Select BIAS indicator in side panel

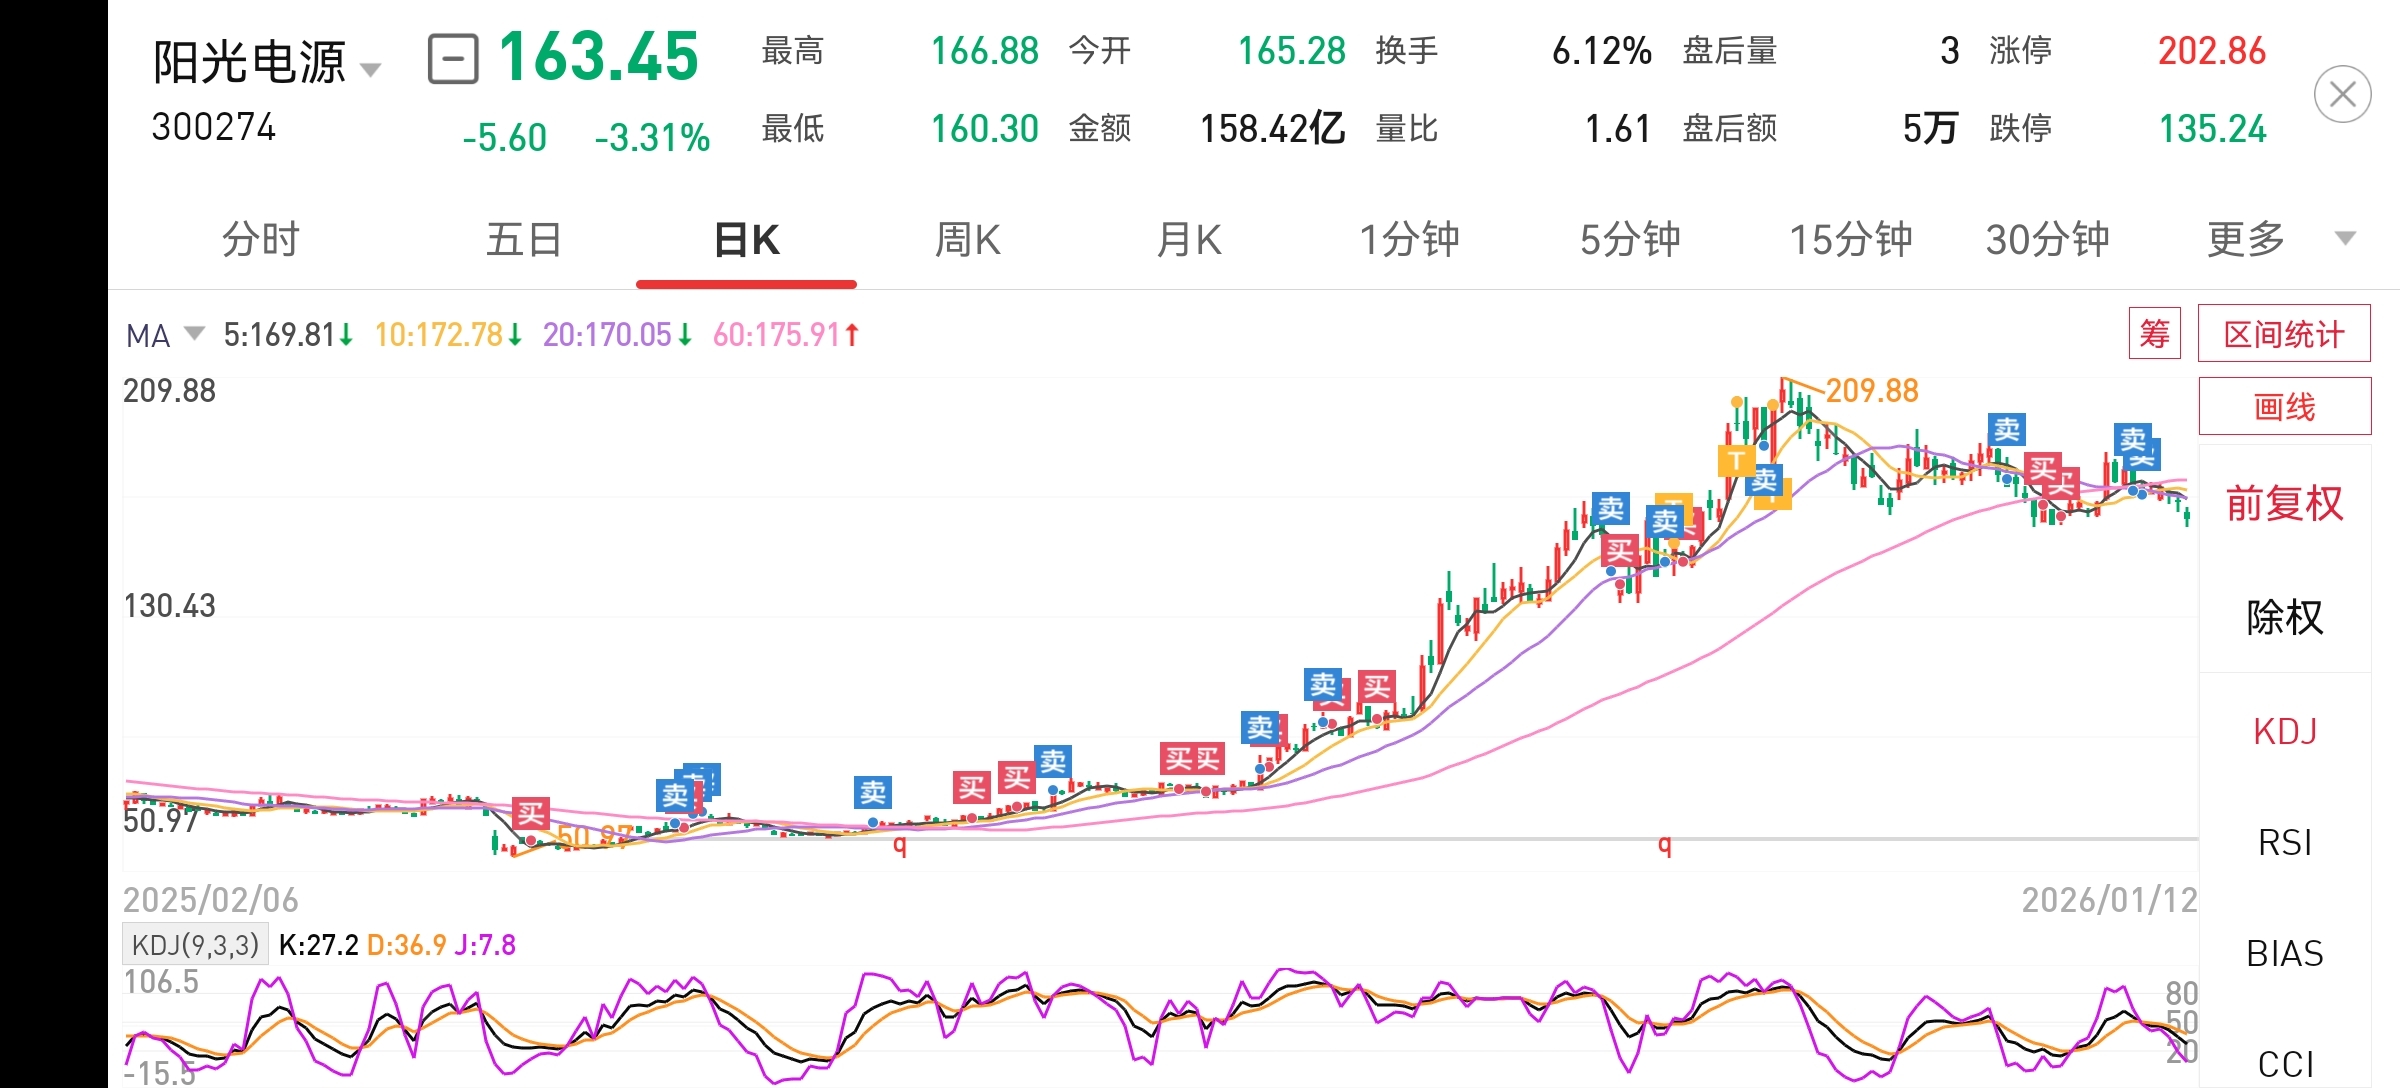click(2284, 954)
